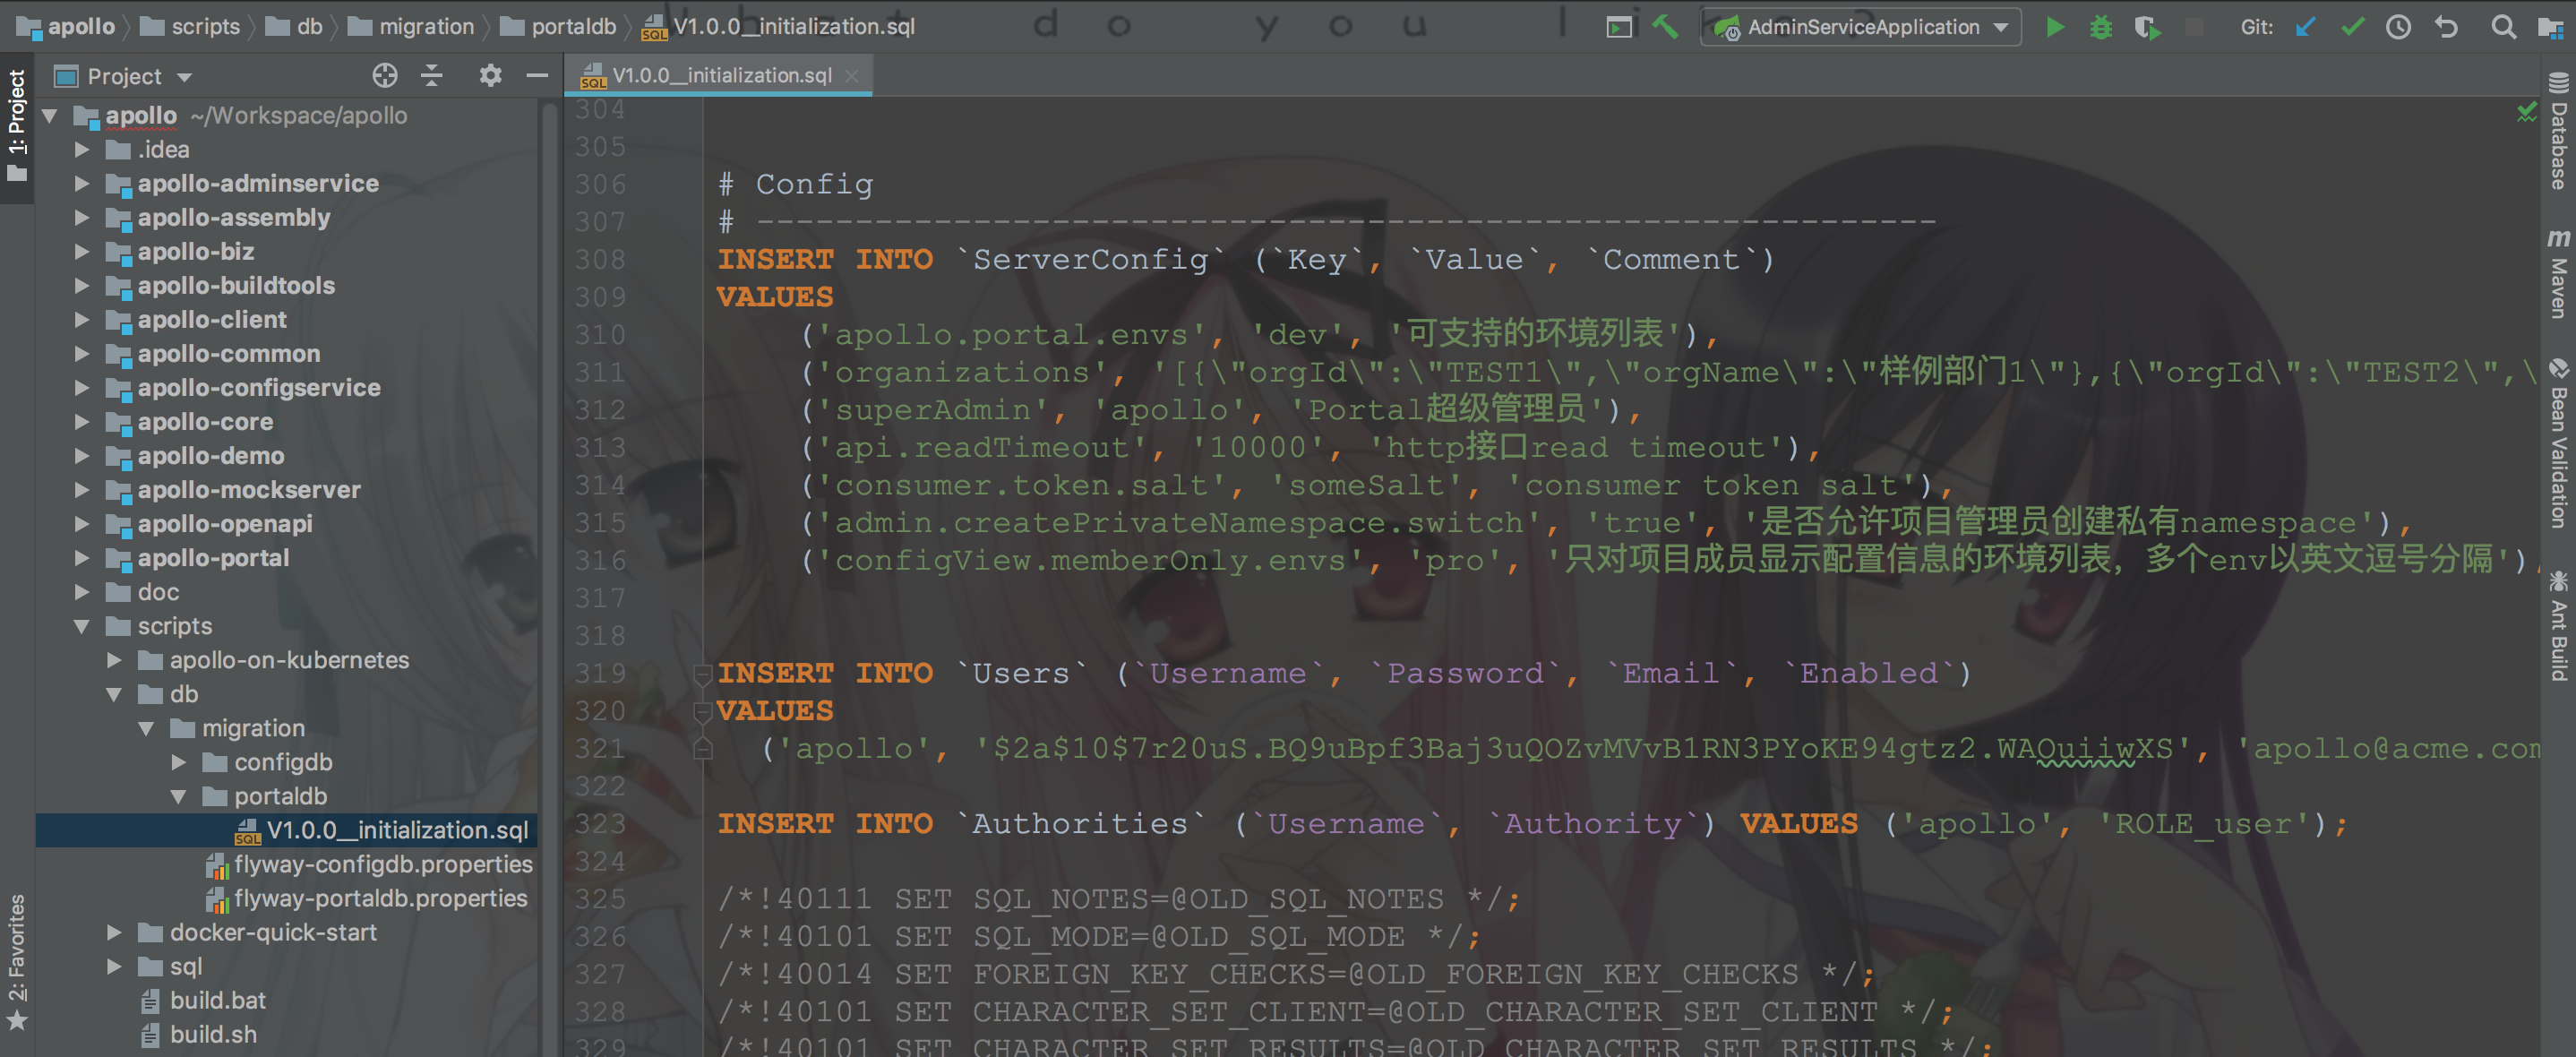This screenshot has height=1057, width=2576.
Task: Open Search Everywhere magnifier icon
Action: pyautogui.click(x=2503, y=27)
